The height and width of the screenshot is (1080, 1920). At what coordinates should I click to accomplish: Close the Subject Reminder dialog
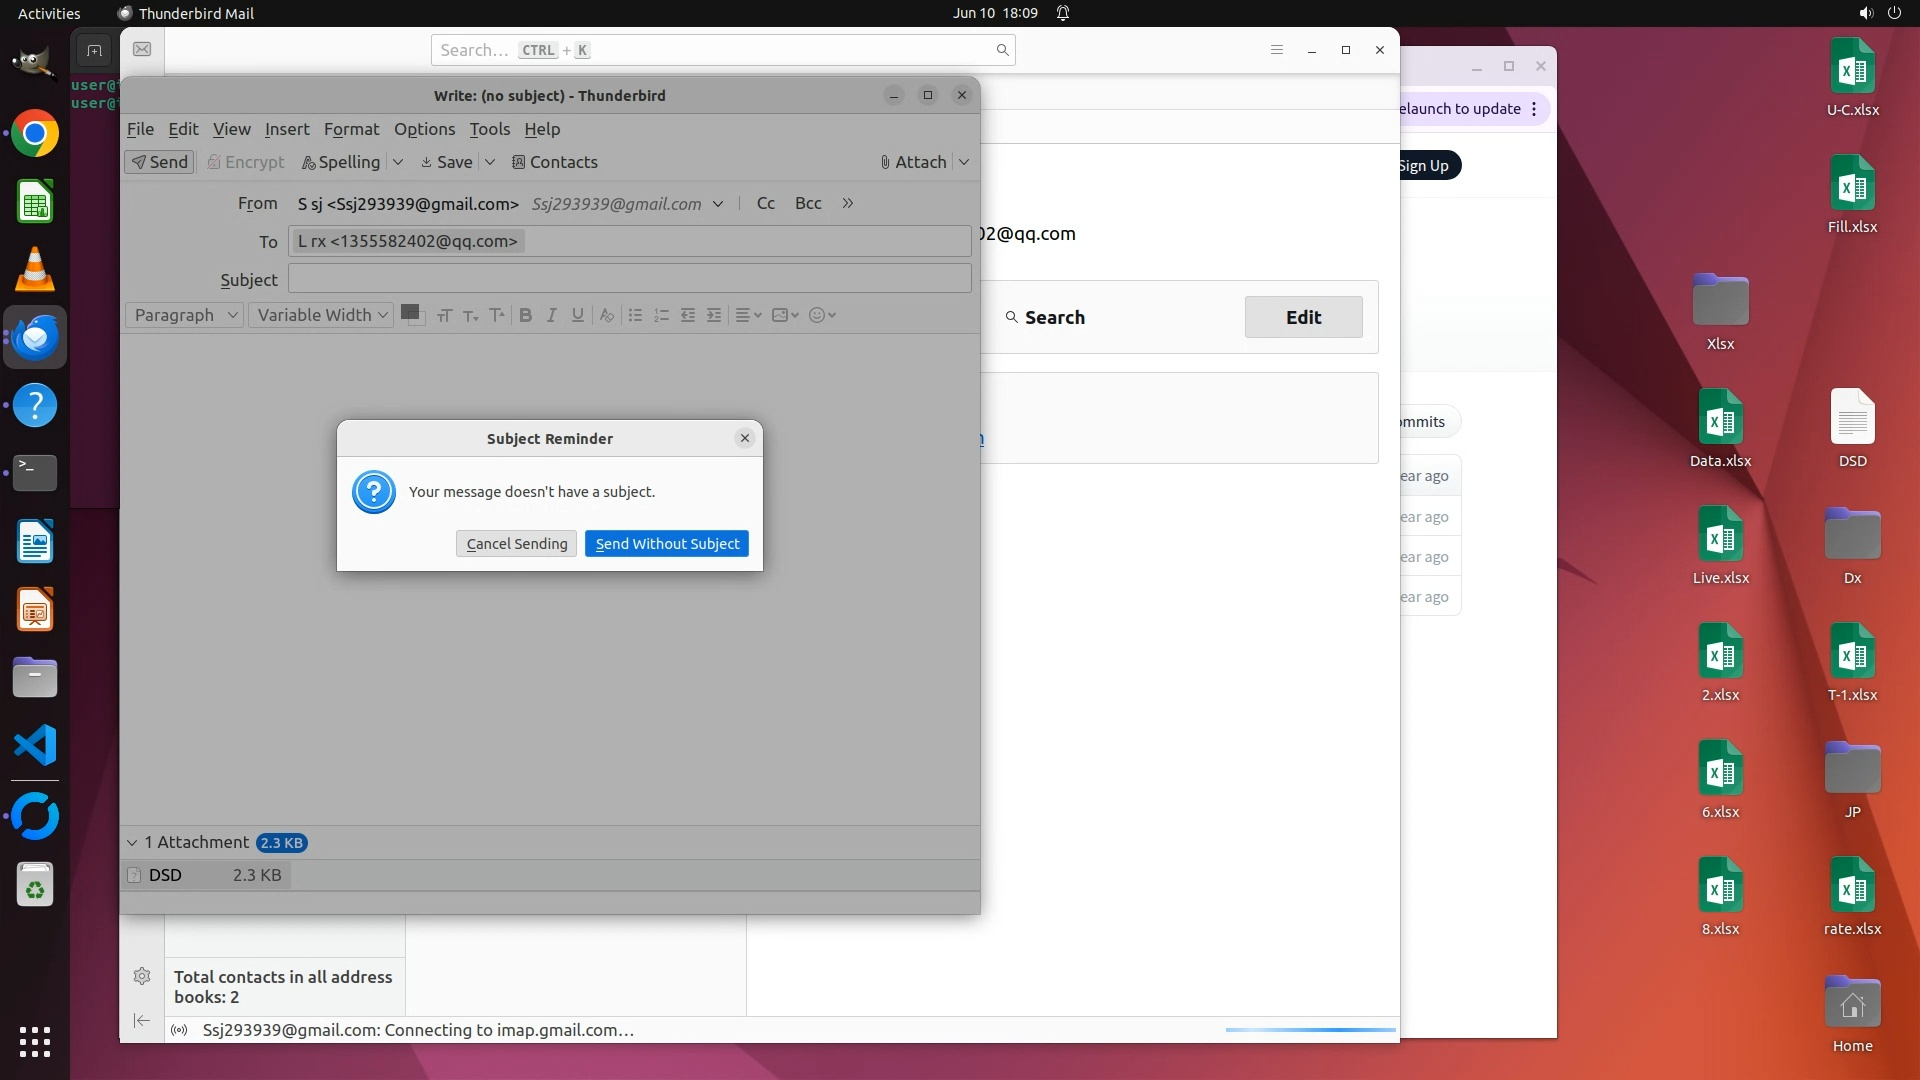coord(745,438)
